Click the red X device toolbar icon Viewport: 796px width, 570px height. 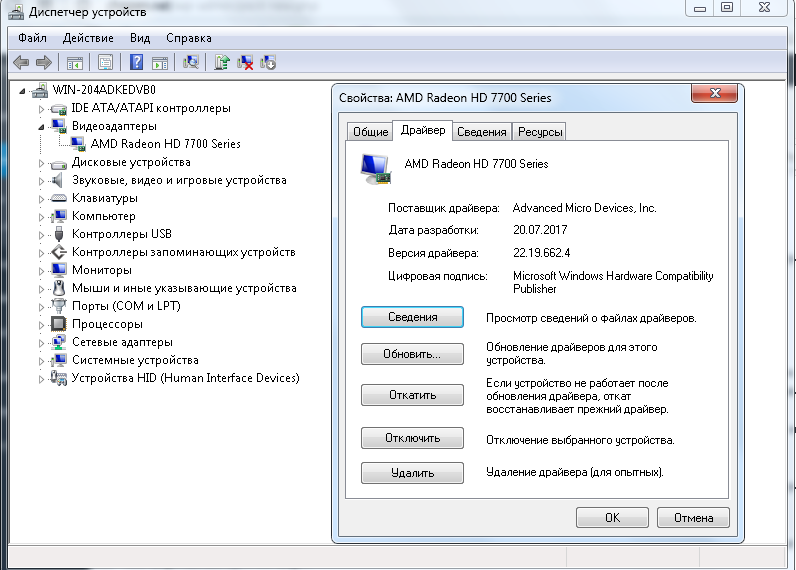[x=245, y=62]
